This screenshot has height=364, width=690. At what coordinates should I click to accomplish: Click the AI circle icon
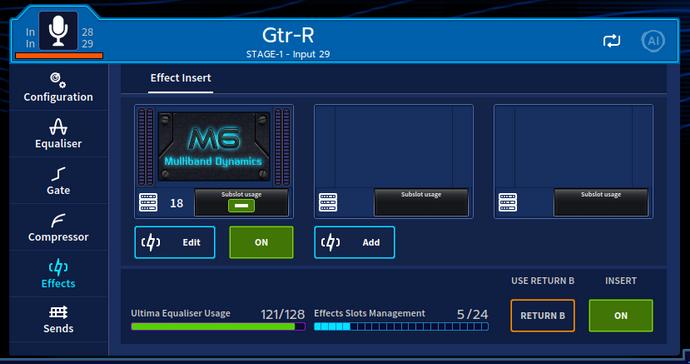pyautogui.click(x=653, y=41)
